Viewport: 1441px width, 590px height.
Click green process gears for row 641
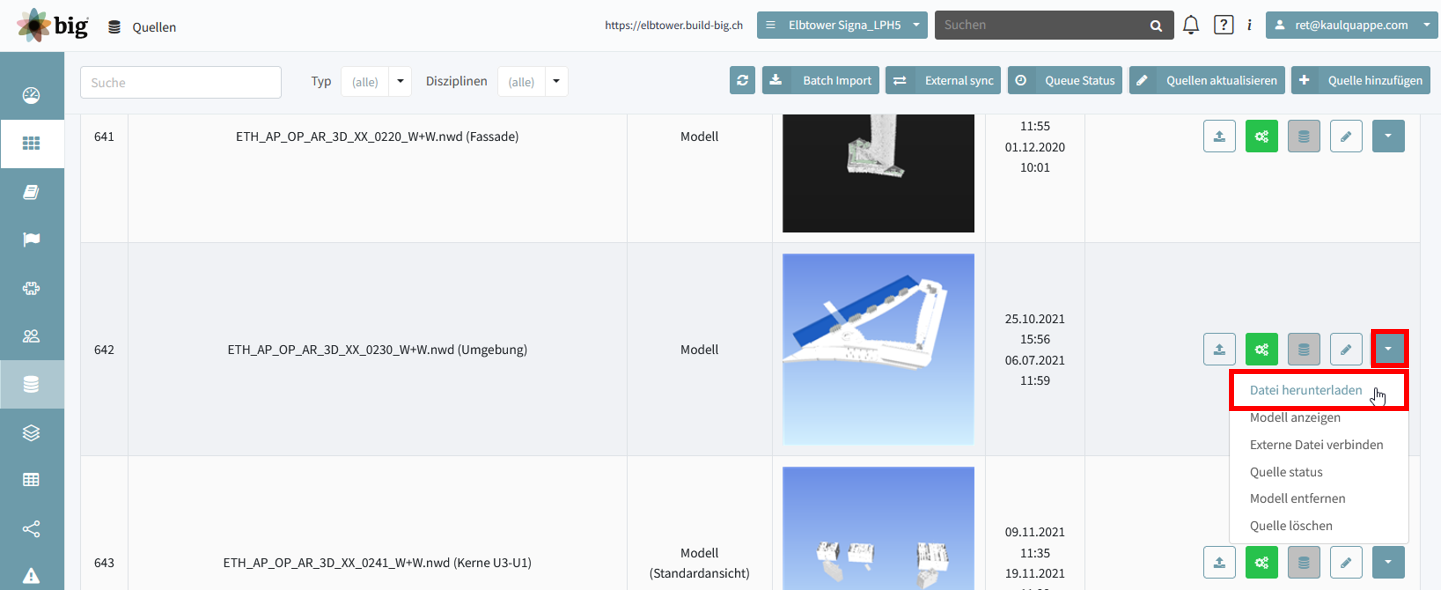point(1262,137)
